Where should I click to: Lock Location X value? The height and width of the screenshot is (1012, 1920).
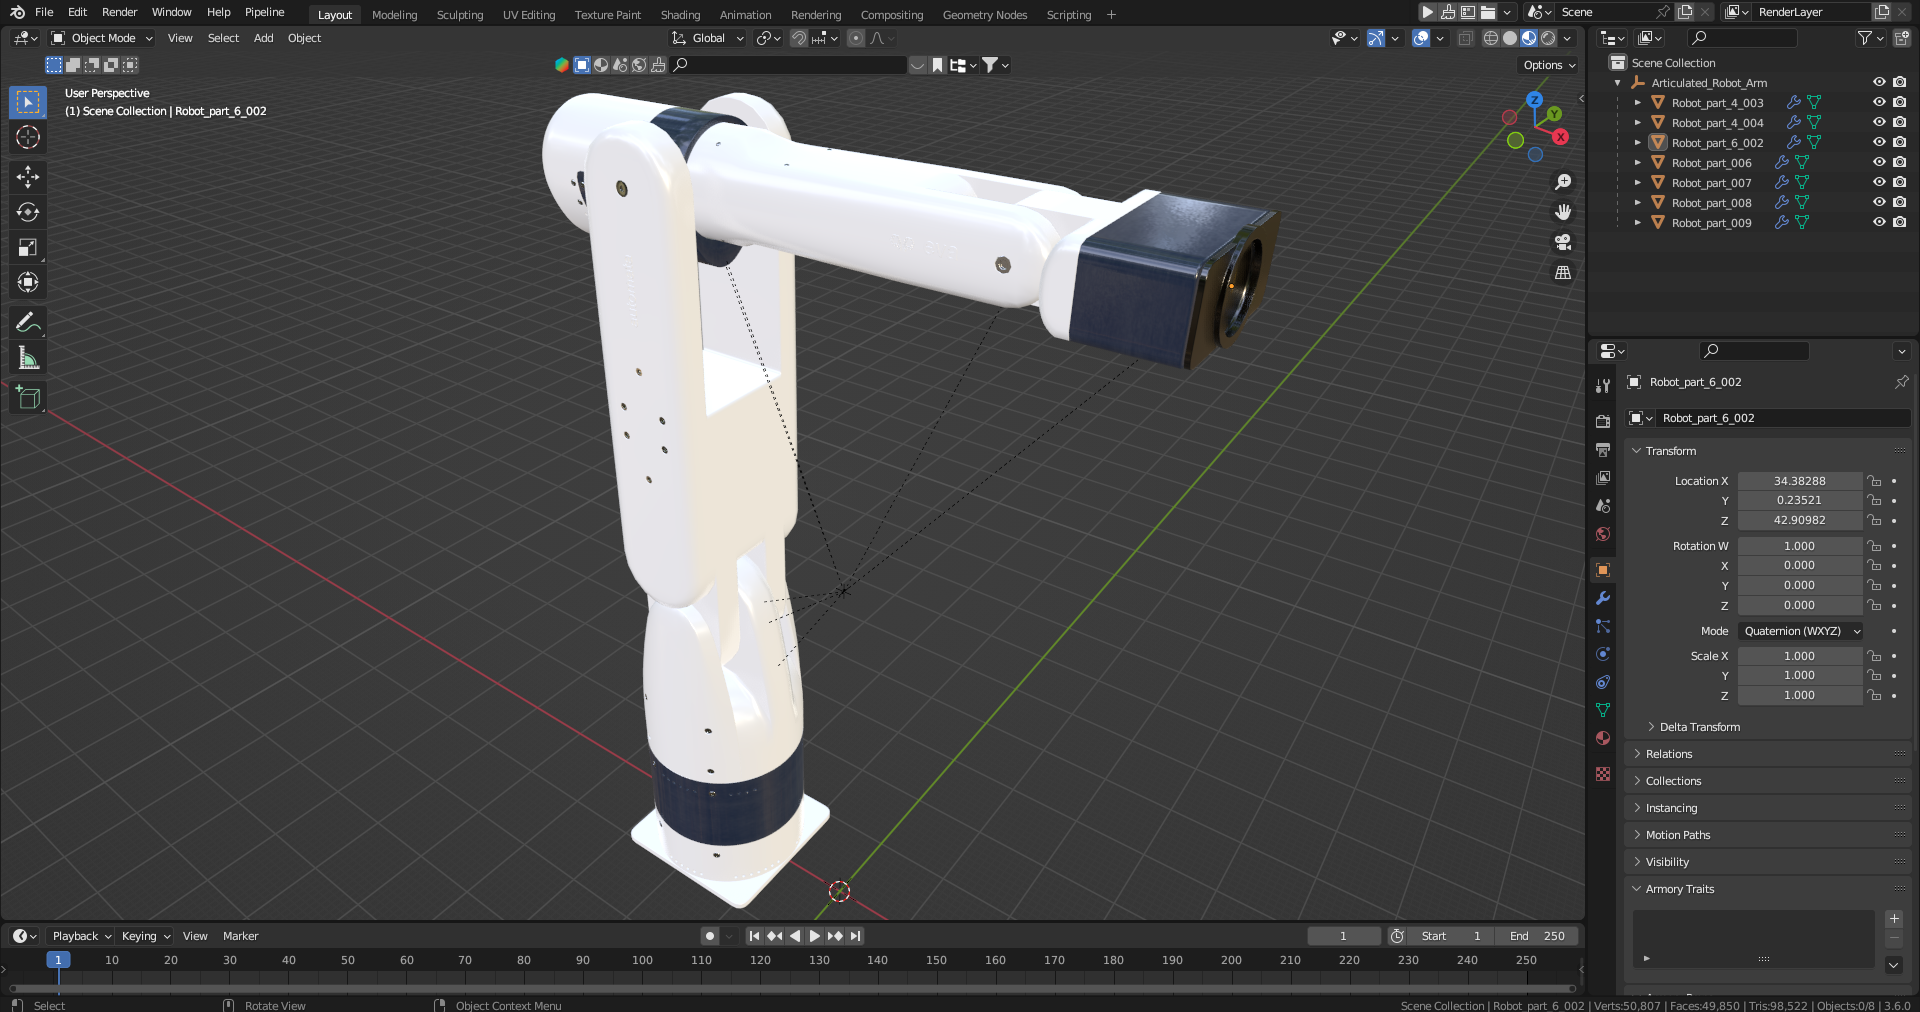[1874, 481]
